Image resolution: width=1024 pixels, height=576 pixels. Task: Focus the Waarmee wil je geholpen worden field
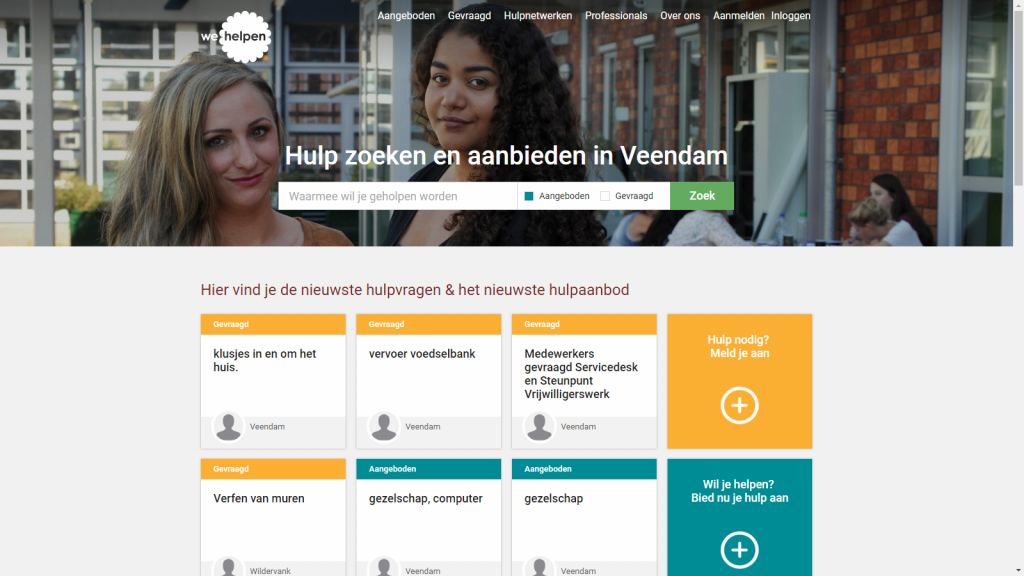click(398, 196)
